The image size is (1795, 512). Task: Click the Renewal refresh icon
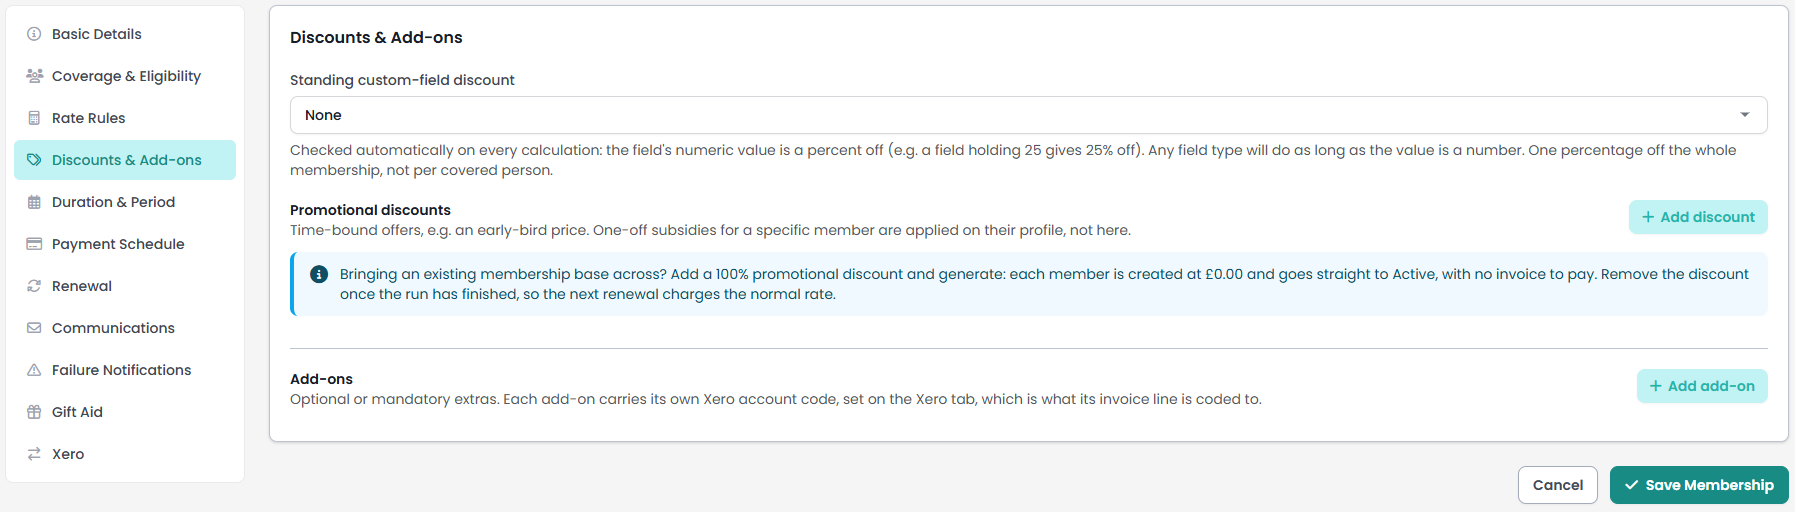[x=34, y=286]
